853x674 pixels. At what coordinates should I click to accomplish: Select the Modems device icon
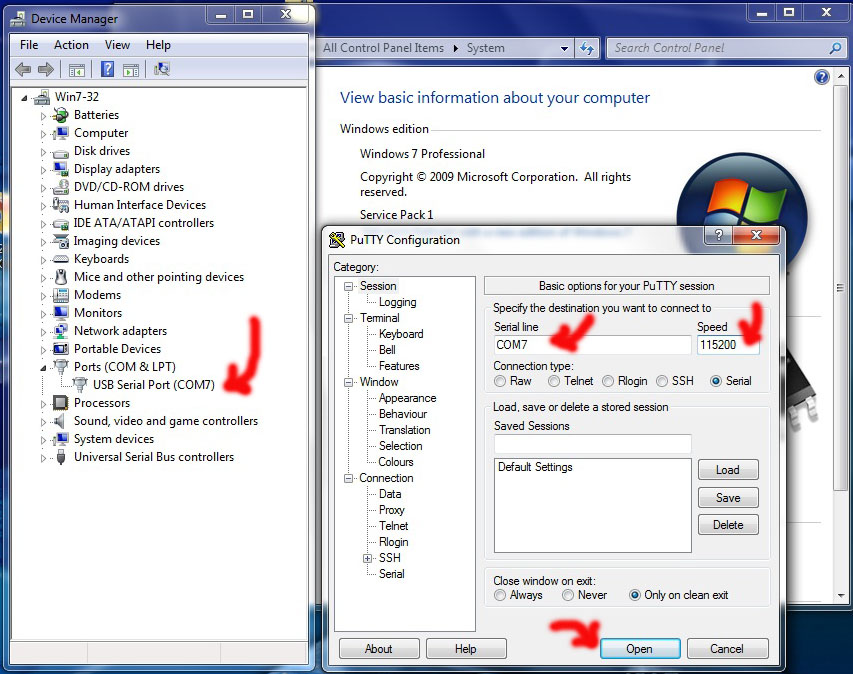[x=61, y=295]
